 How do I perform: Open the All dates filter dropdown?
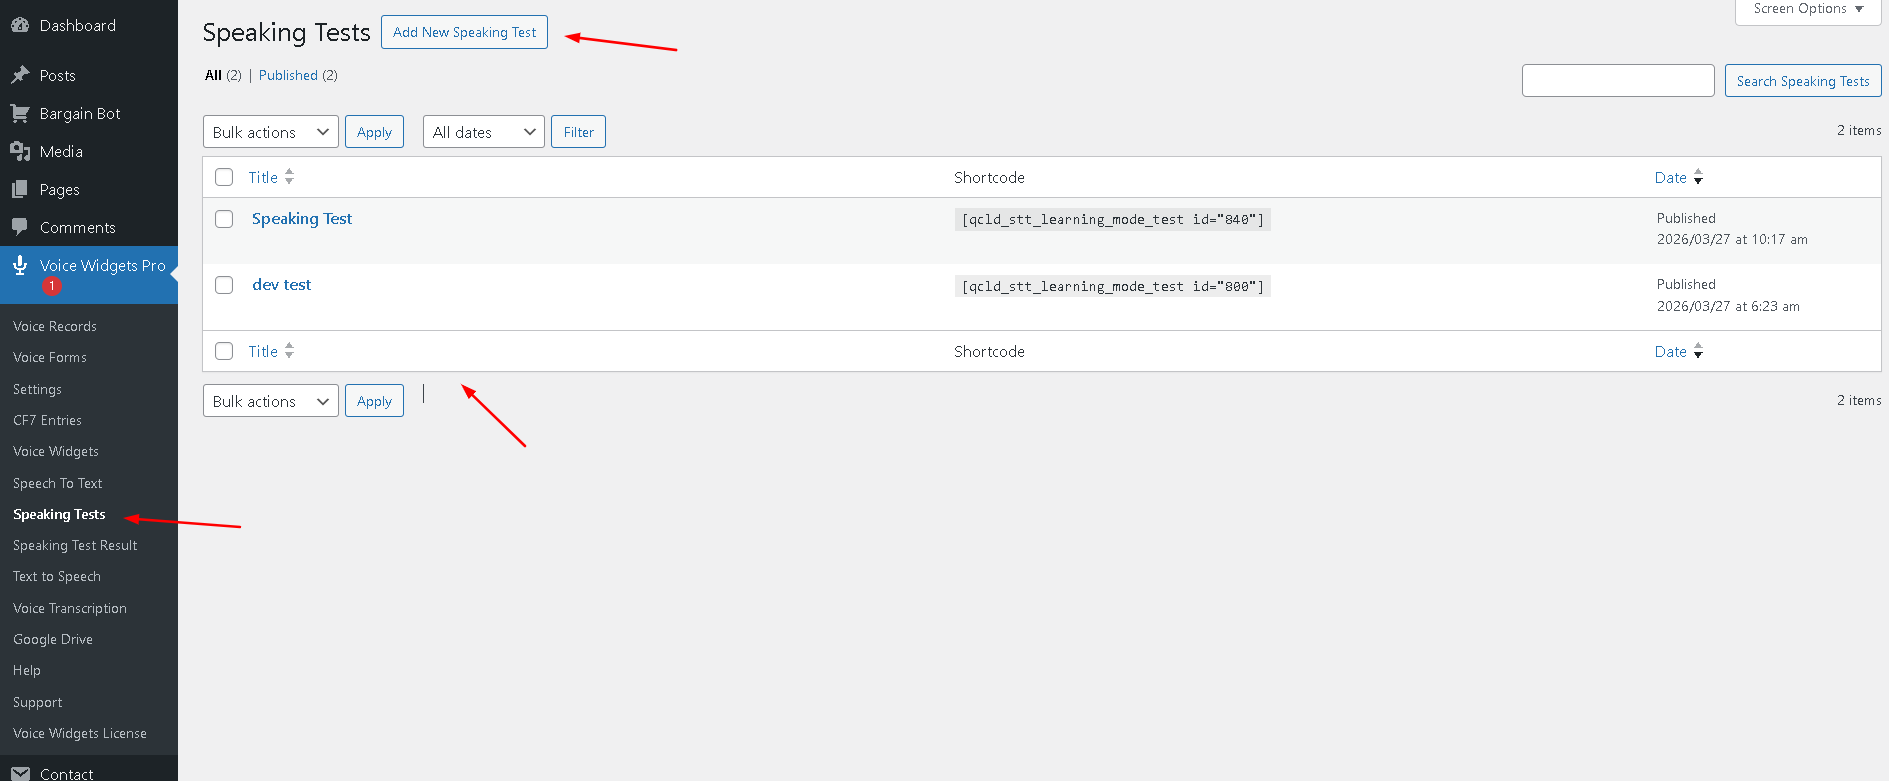coord(483,132)
